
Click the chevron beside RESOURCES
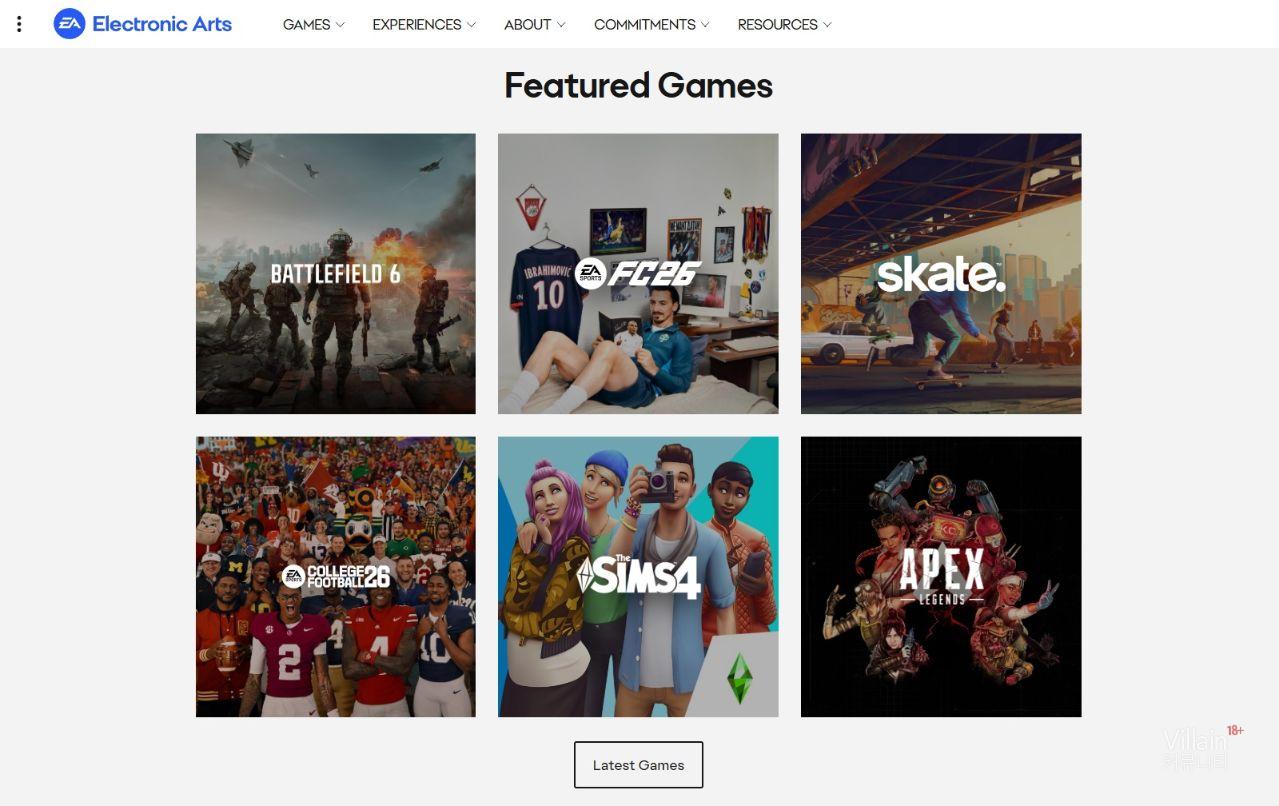(x=827, y=24)
